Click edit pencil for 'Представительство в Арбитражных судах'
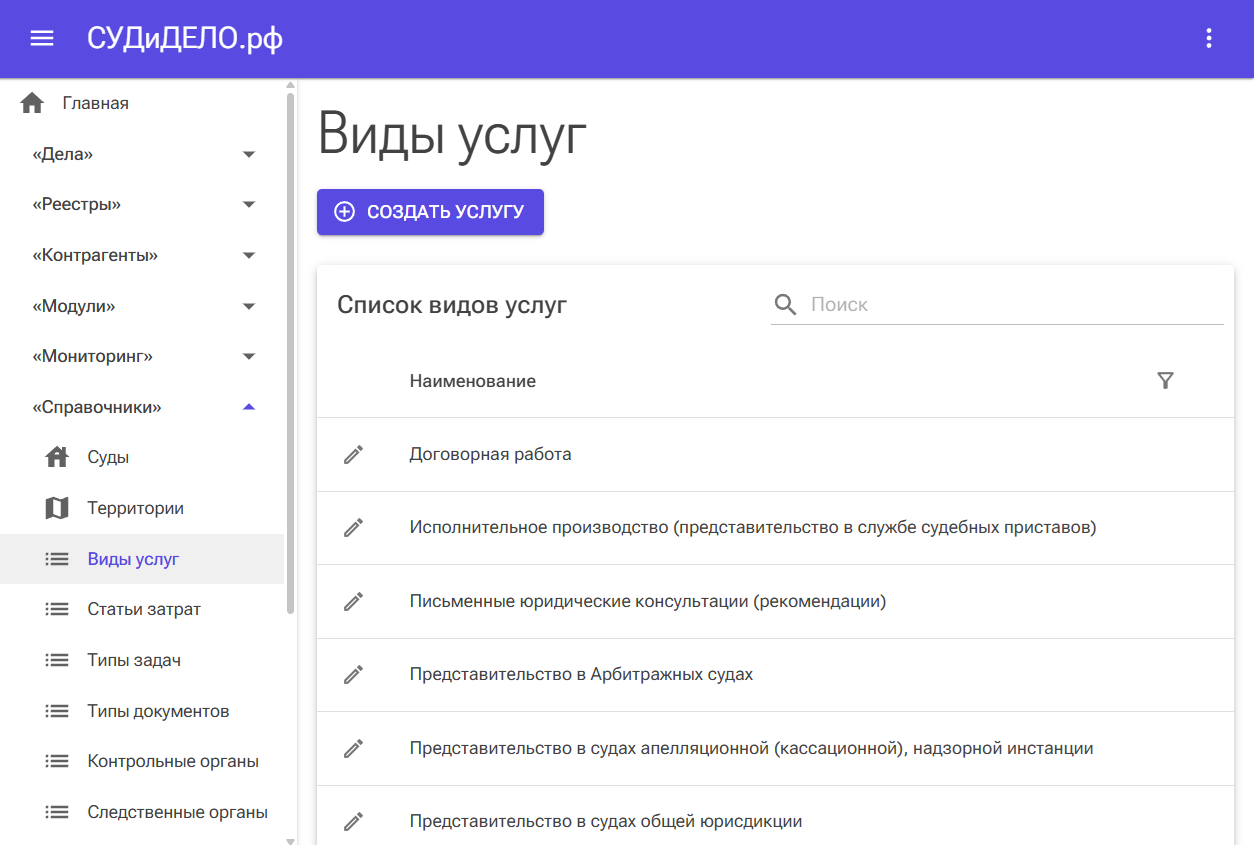Image resolution: width=1254 pixels, height=845 pixels. pos(353,675)
